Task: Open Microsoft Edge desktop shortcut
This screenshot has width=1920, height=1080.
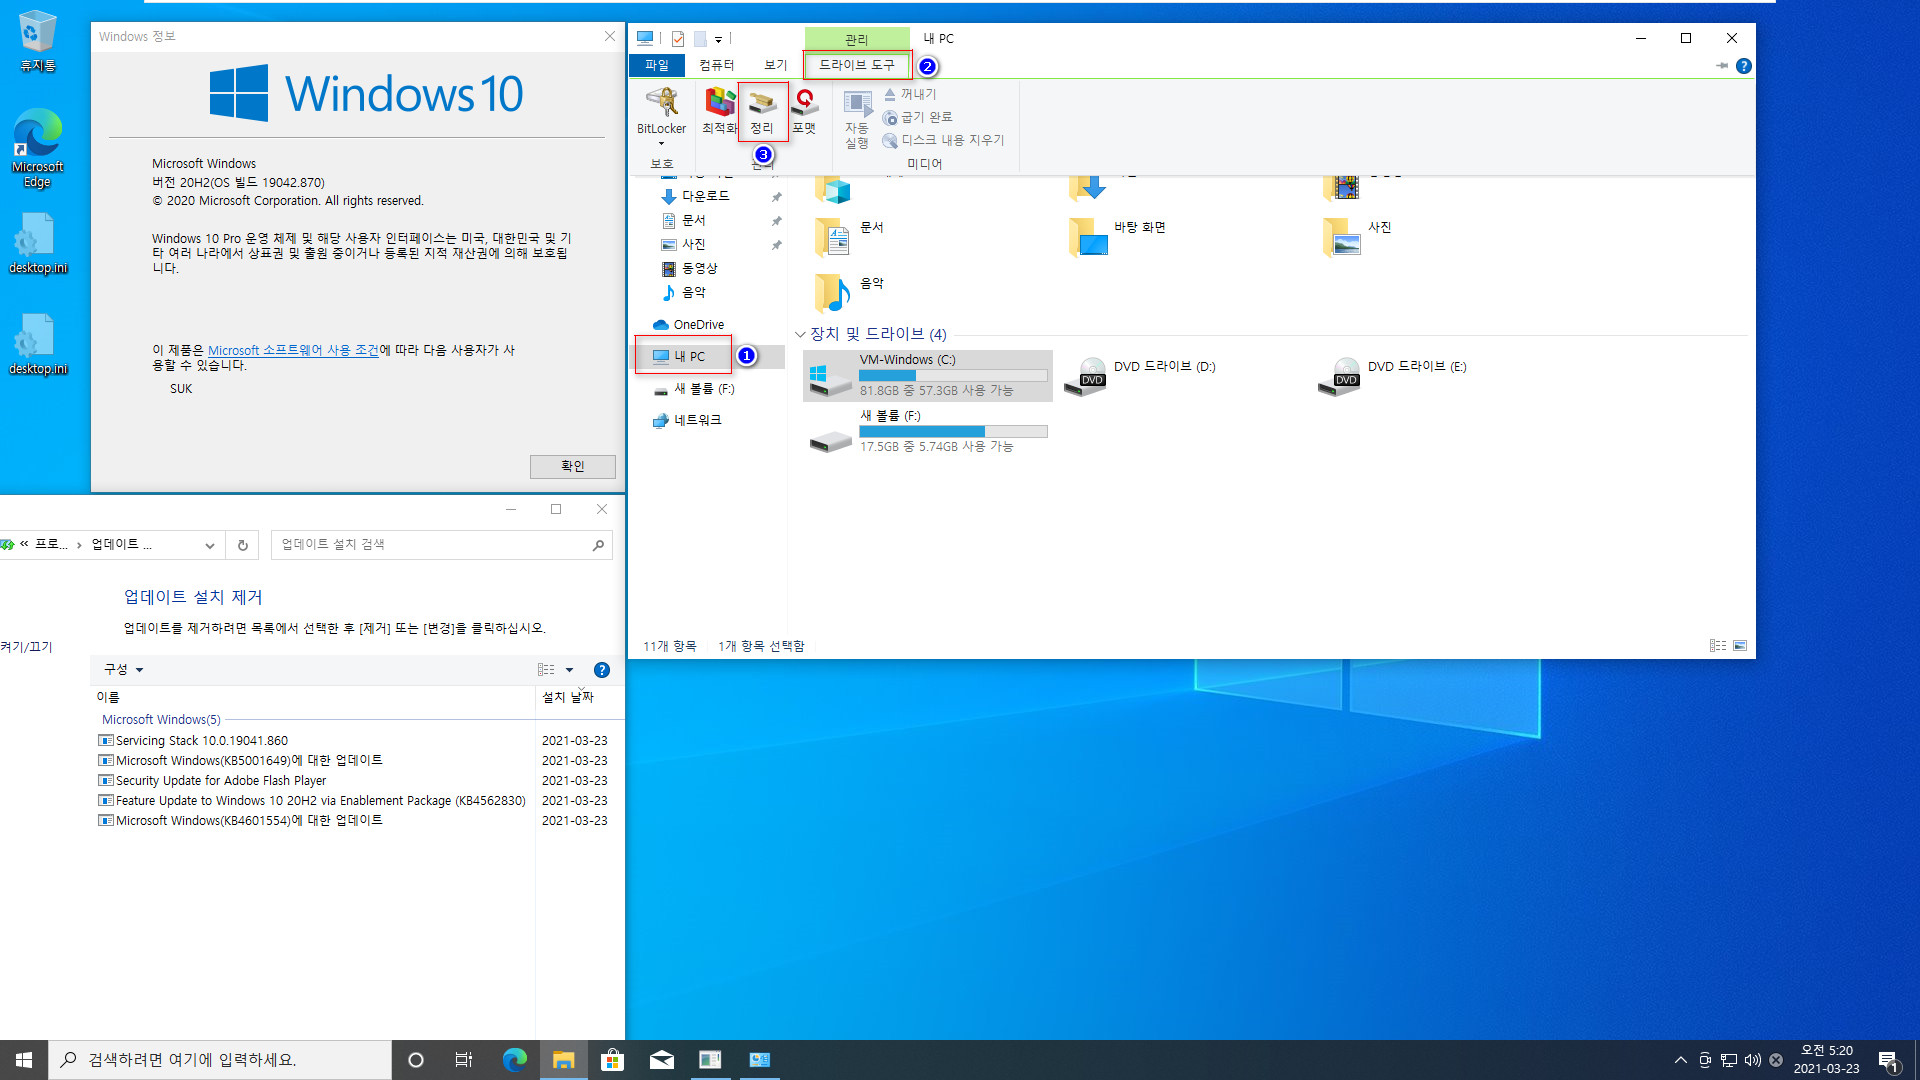Action: pyautogui.click(x=38, y=148)
